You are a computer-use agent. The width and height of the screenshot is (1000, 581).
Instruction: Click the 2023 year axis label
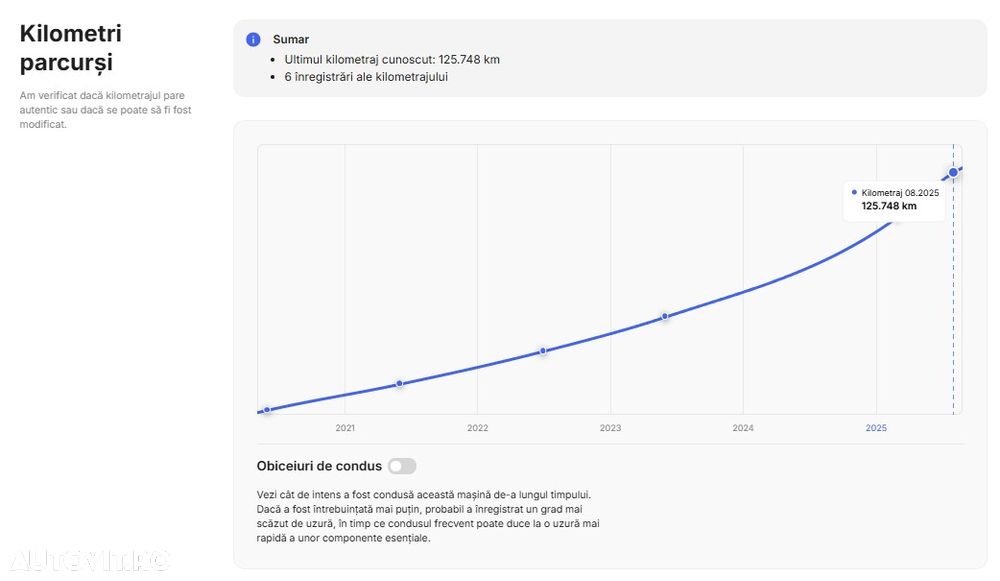pyautogui.click(x=610, y=428)
